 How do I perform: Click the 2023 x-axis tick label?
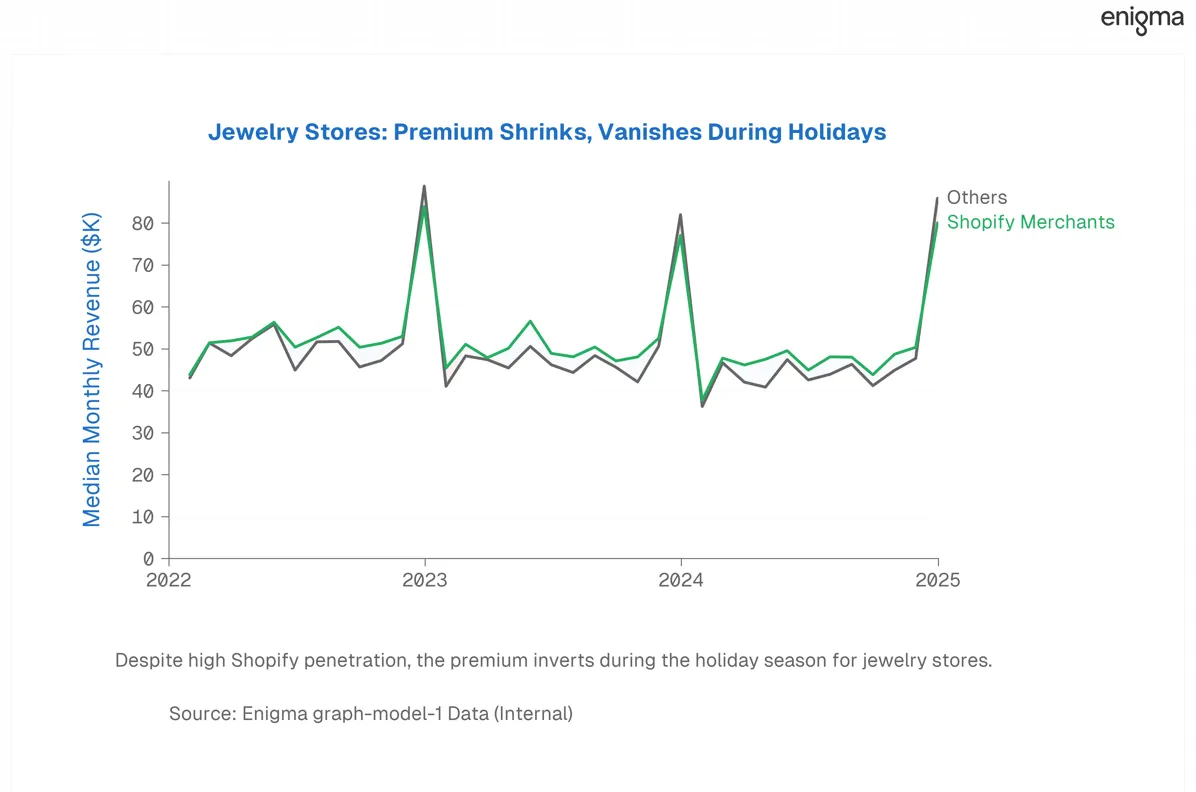(x=425, y=580)
